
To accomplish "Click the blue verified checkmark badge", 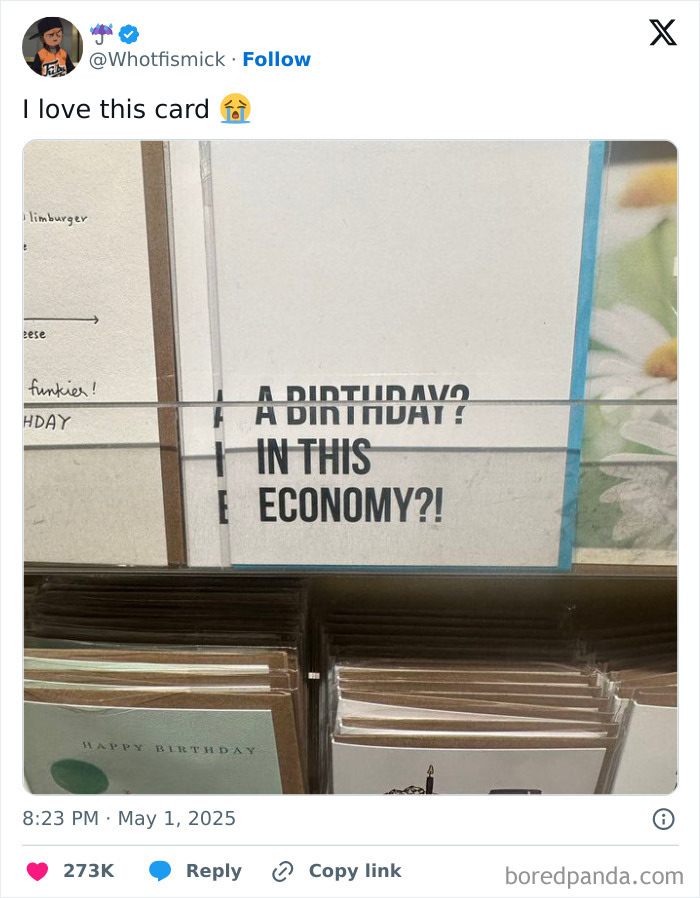I will [129, 34].
